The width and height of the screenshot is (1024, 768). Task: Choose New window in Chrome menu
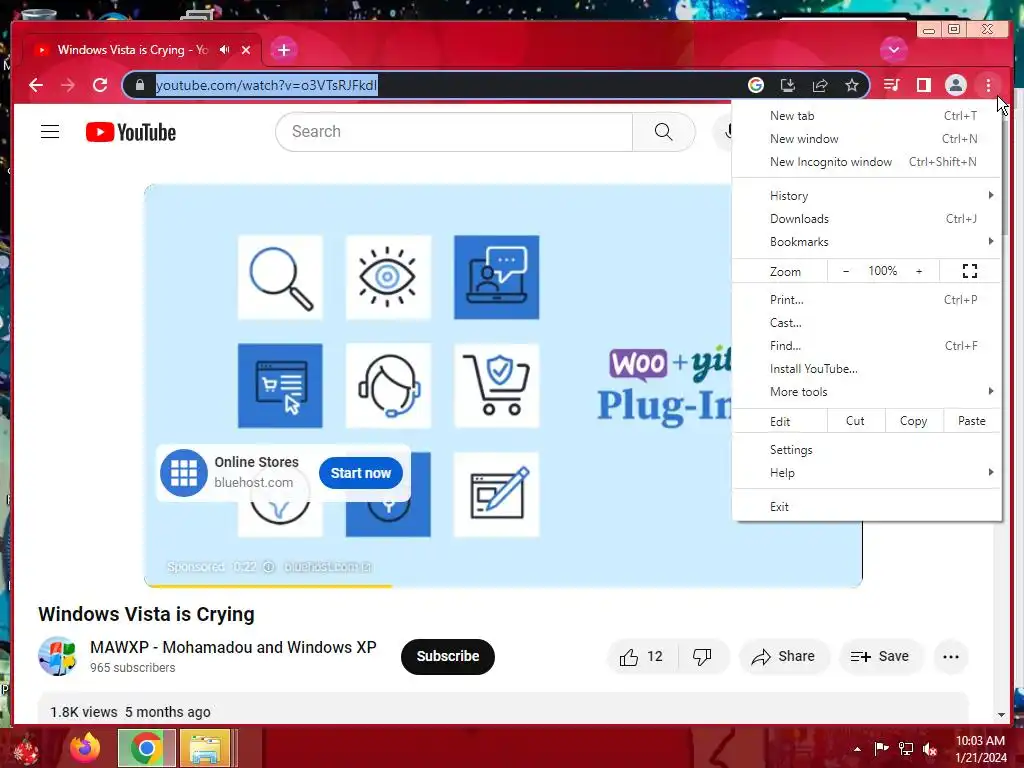click(866, 138)
